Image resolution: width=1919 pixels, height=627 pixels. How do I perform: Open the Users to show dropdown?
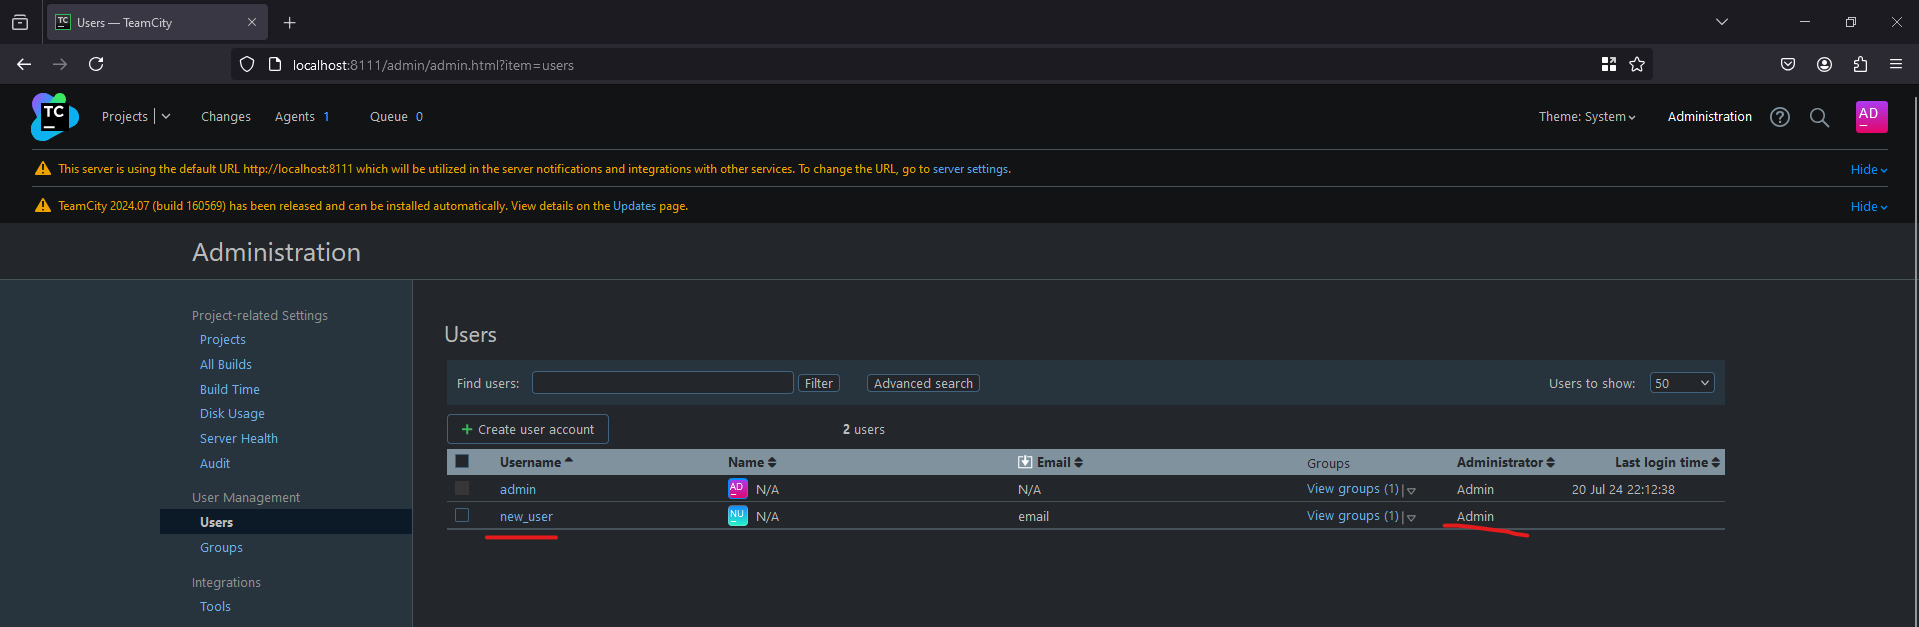pos(1682,383)
